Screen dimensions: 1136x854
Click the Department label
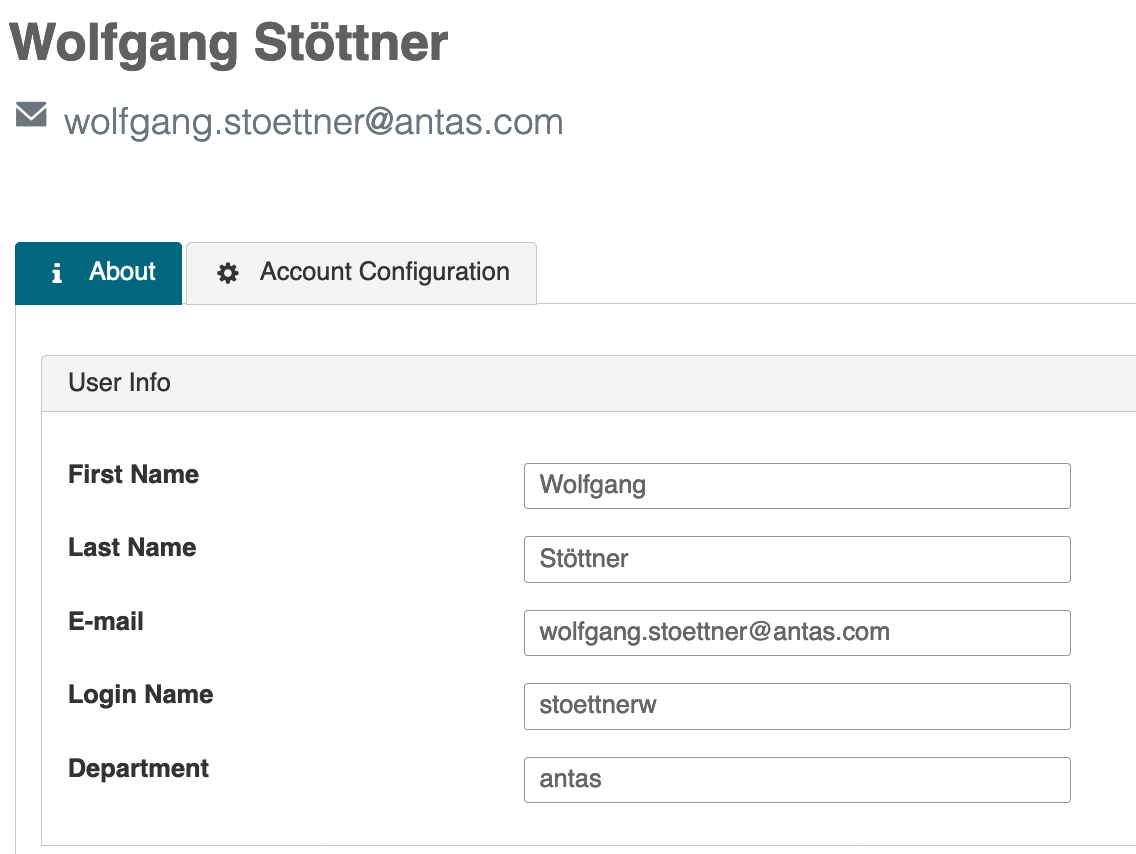pyautogui.click(x=138, y=769)
